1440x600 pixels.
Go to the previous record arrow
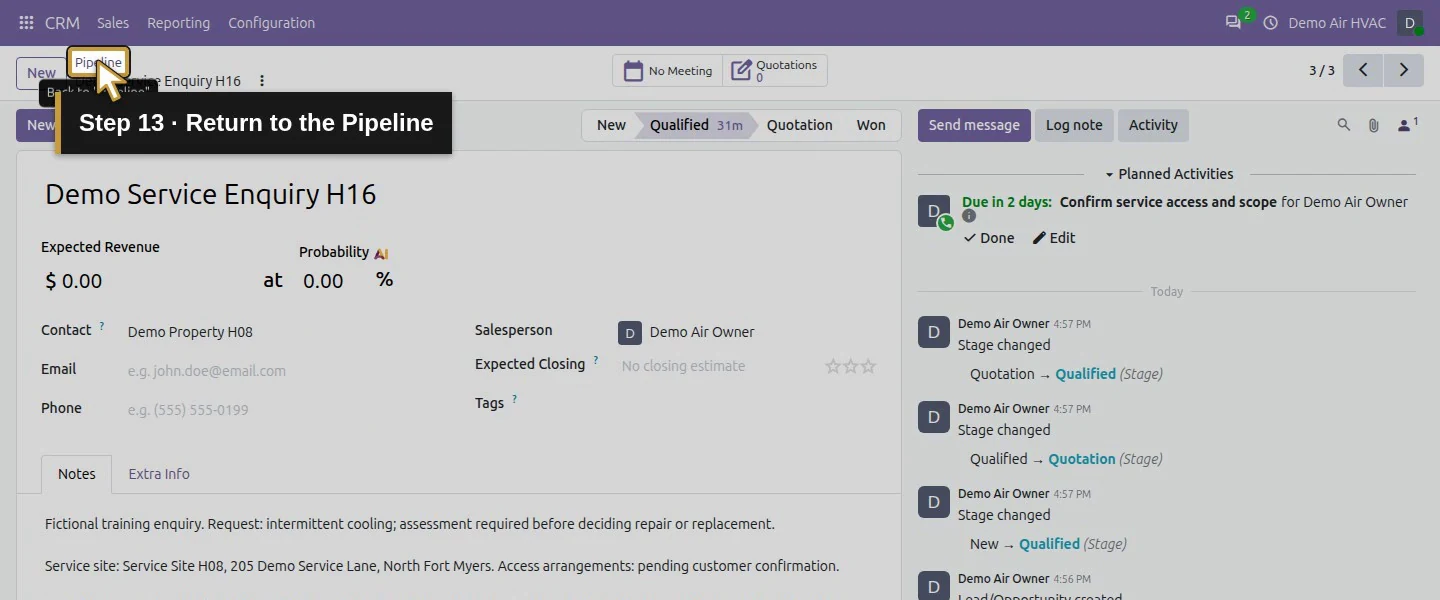(1363, 70)
